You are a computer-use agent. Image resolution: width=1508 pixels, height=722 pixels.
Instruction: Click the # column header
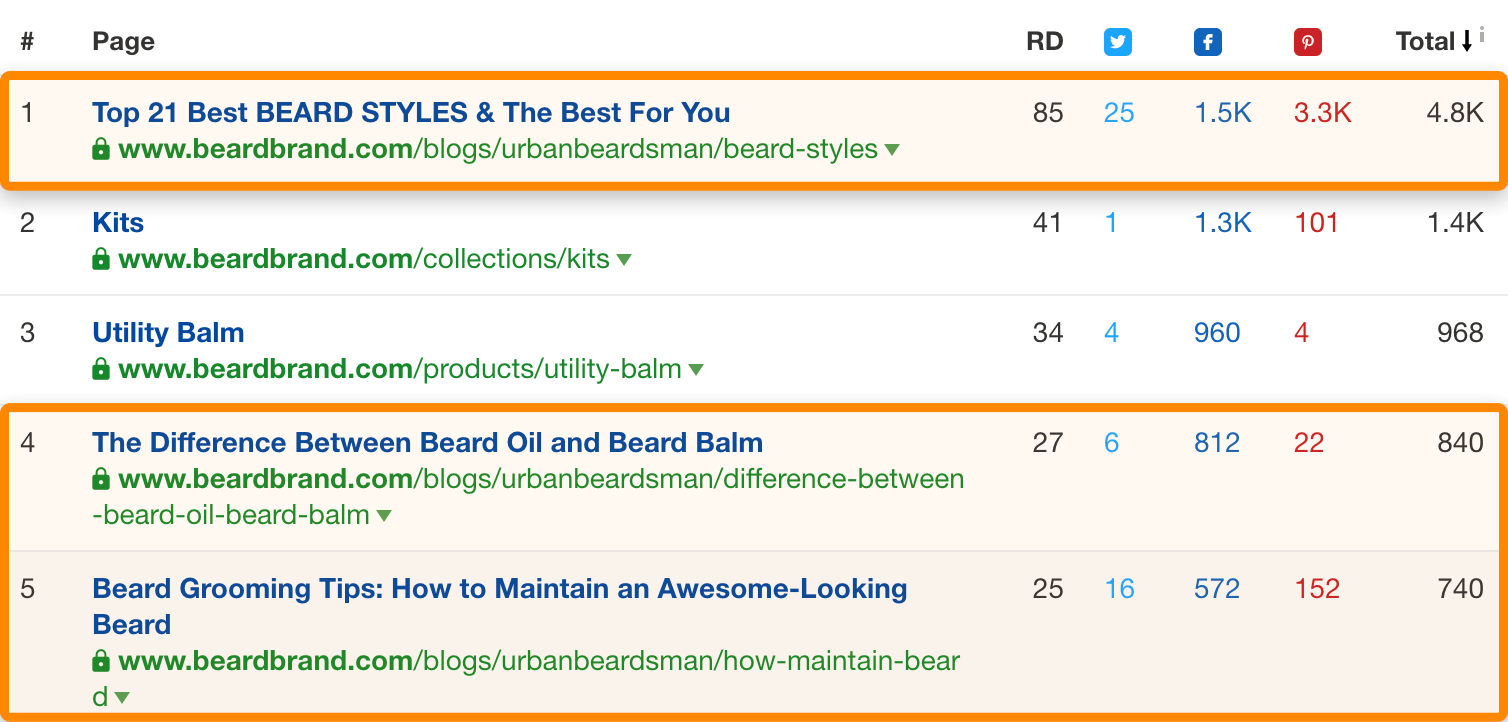pyautogui.click(x=27, y=41)
